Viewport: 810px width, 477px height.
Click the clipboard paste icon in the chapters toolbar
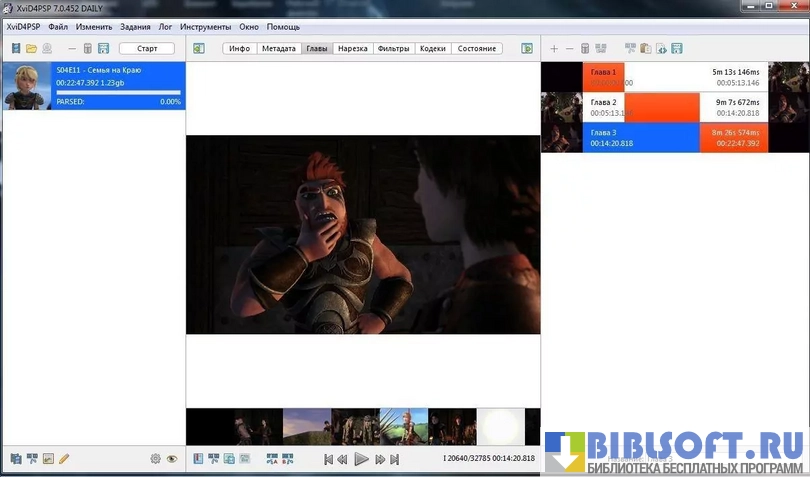[646, 48]
